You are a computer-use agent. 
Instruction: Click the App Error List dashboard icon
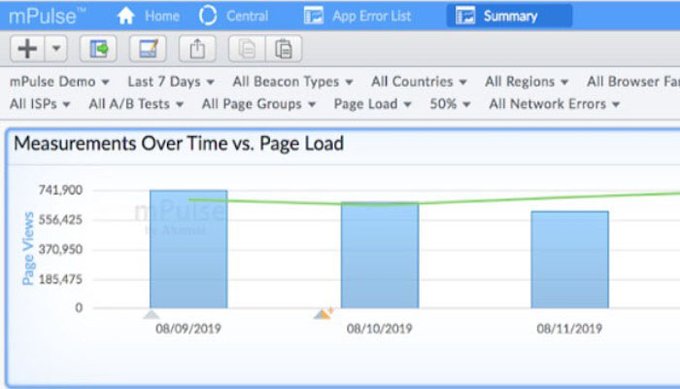(x=314, y=16)
